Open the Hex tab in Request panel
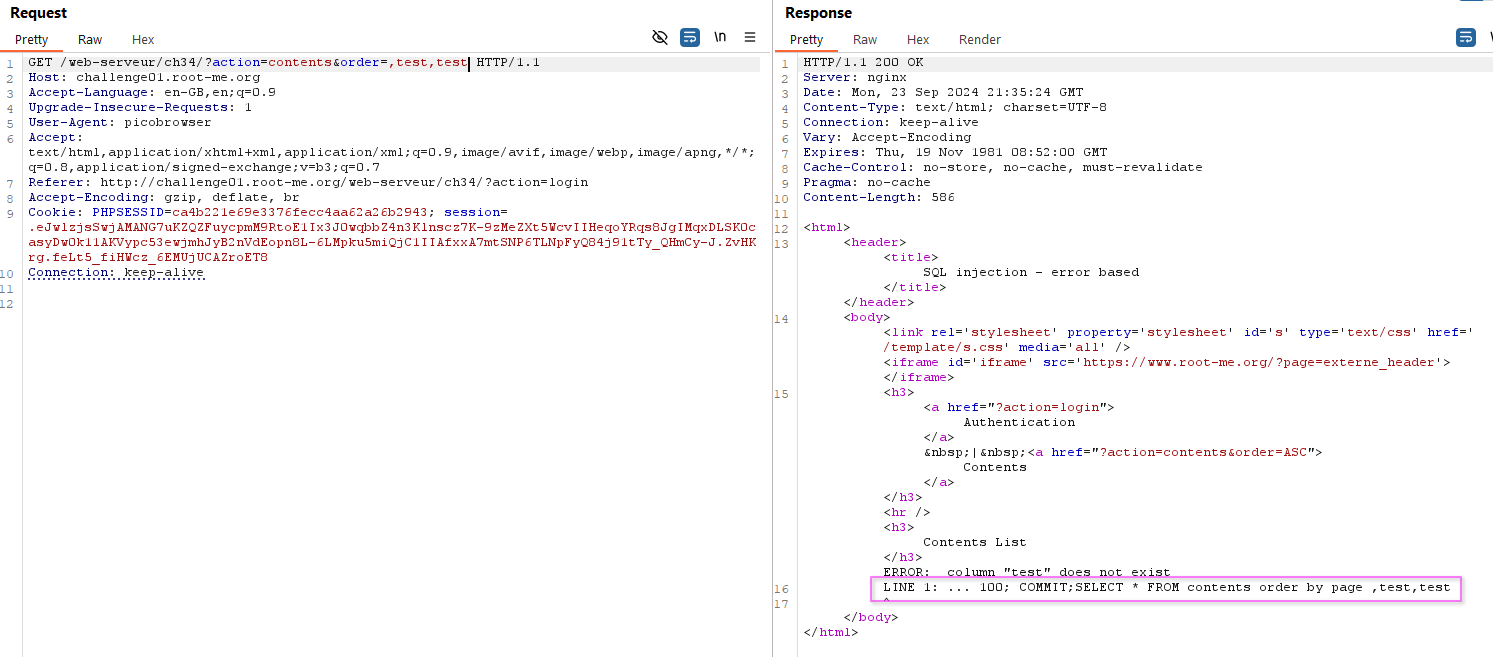 click(x=143, y=40)
